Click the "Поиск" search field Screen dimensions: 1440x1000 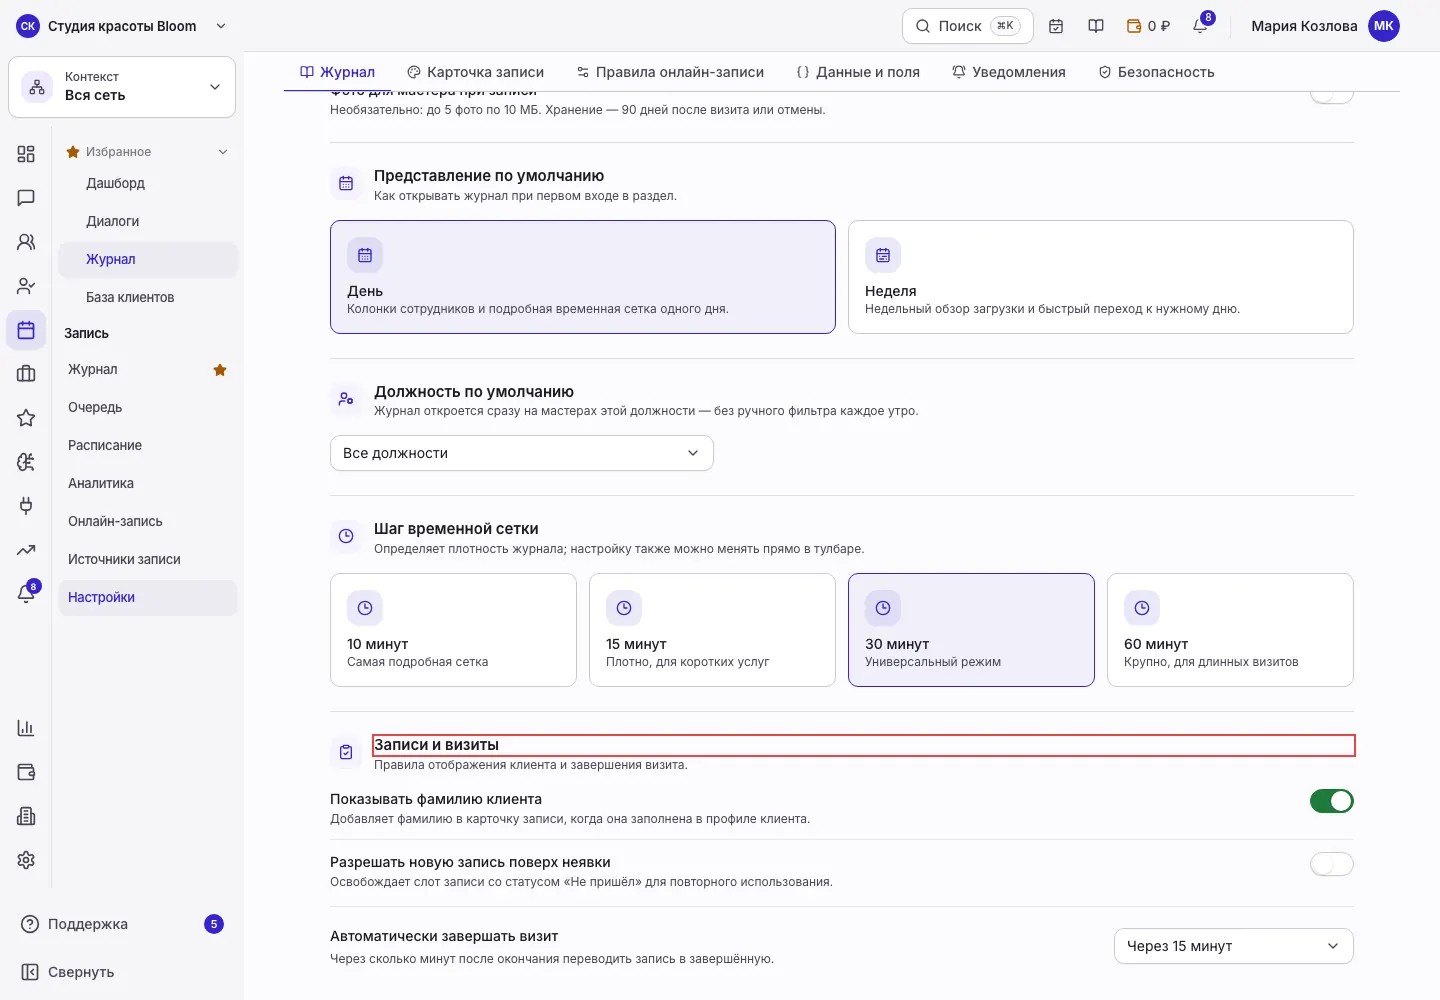[968, 26]
